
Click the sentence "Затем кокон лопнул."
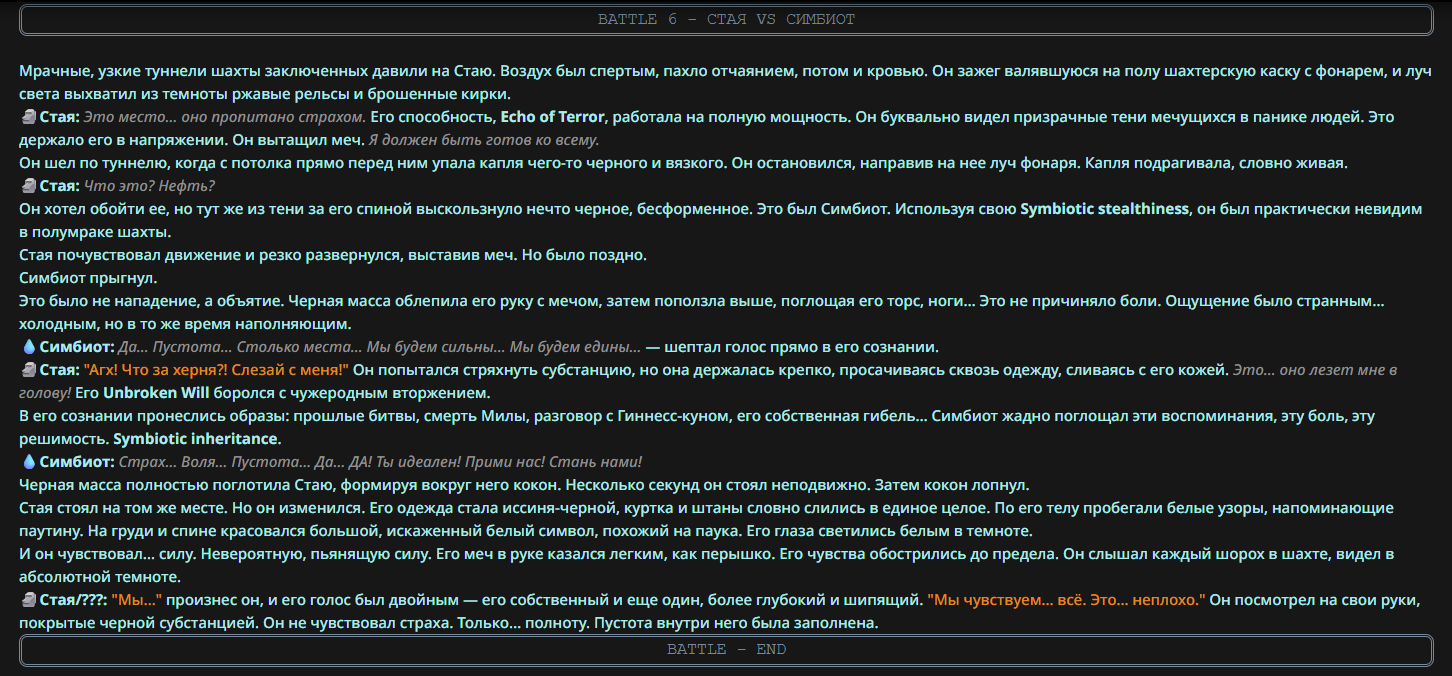point(952,486)
